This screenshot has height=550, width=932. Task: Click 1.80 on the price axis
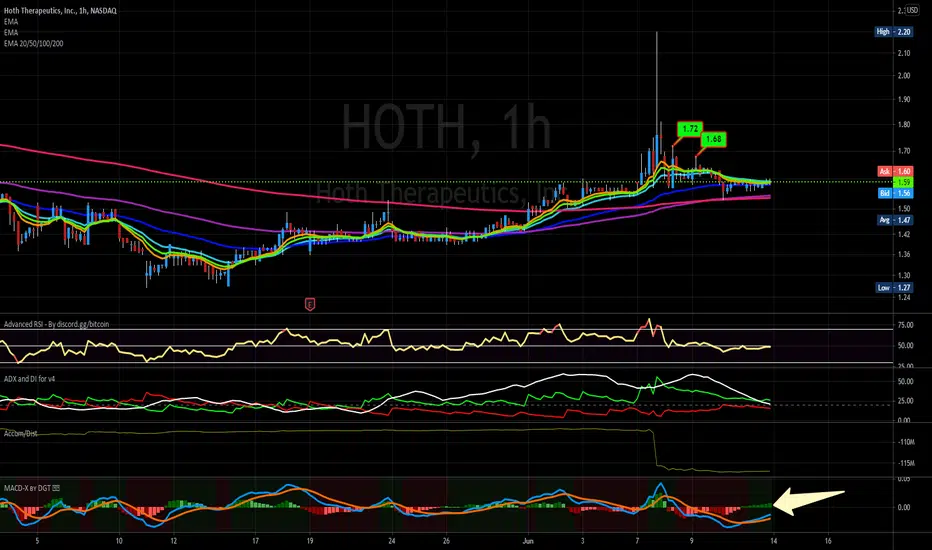[904, 125]
